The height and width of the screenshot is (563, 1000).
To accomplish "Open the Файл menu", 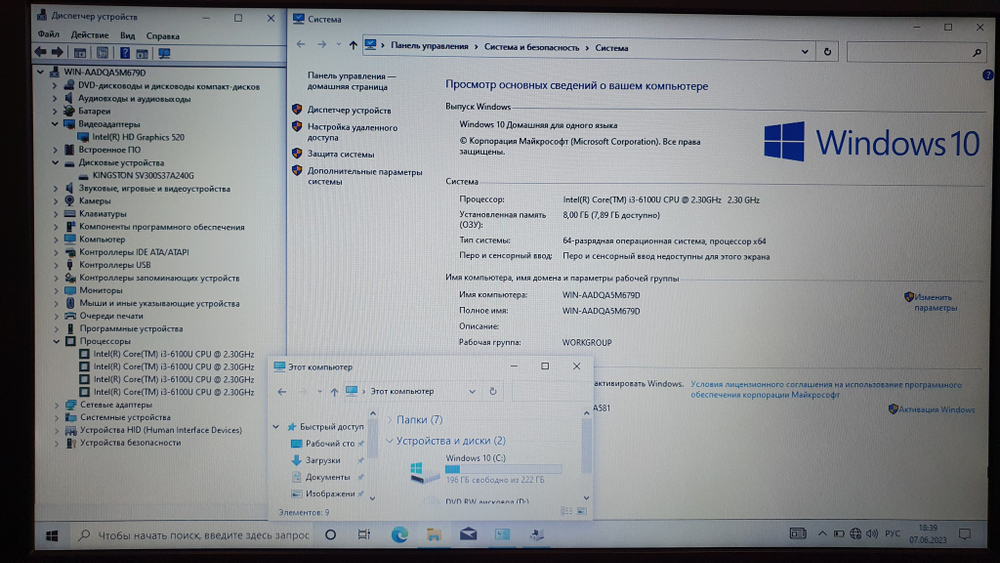I will 48,34.
